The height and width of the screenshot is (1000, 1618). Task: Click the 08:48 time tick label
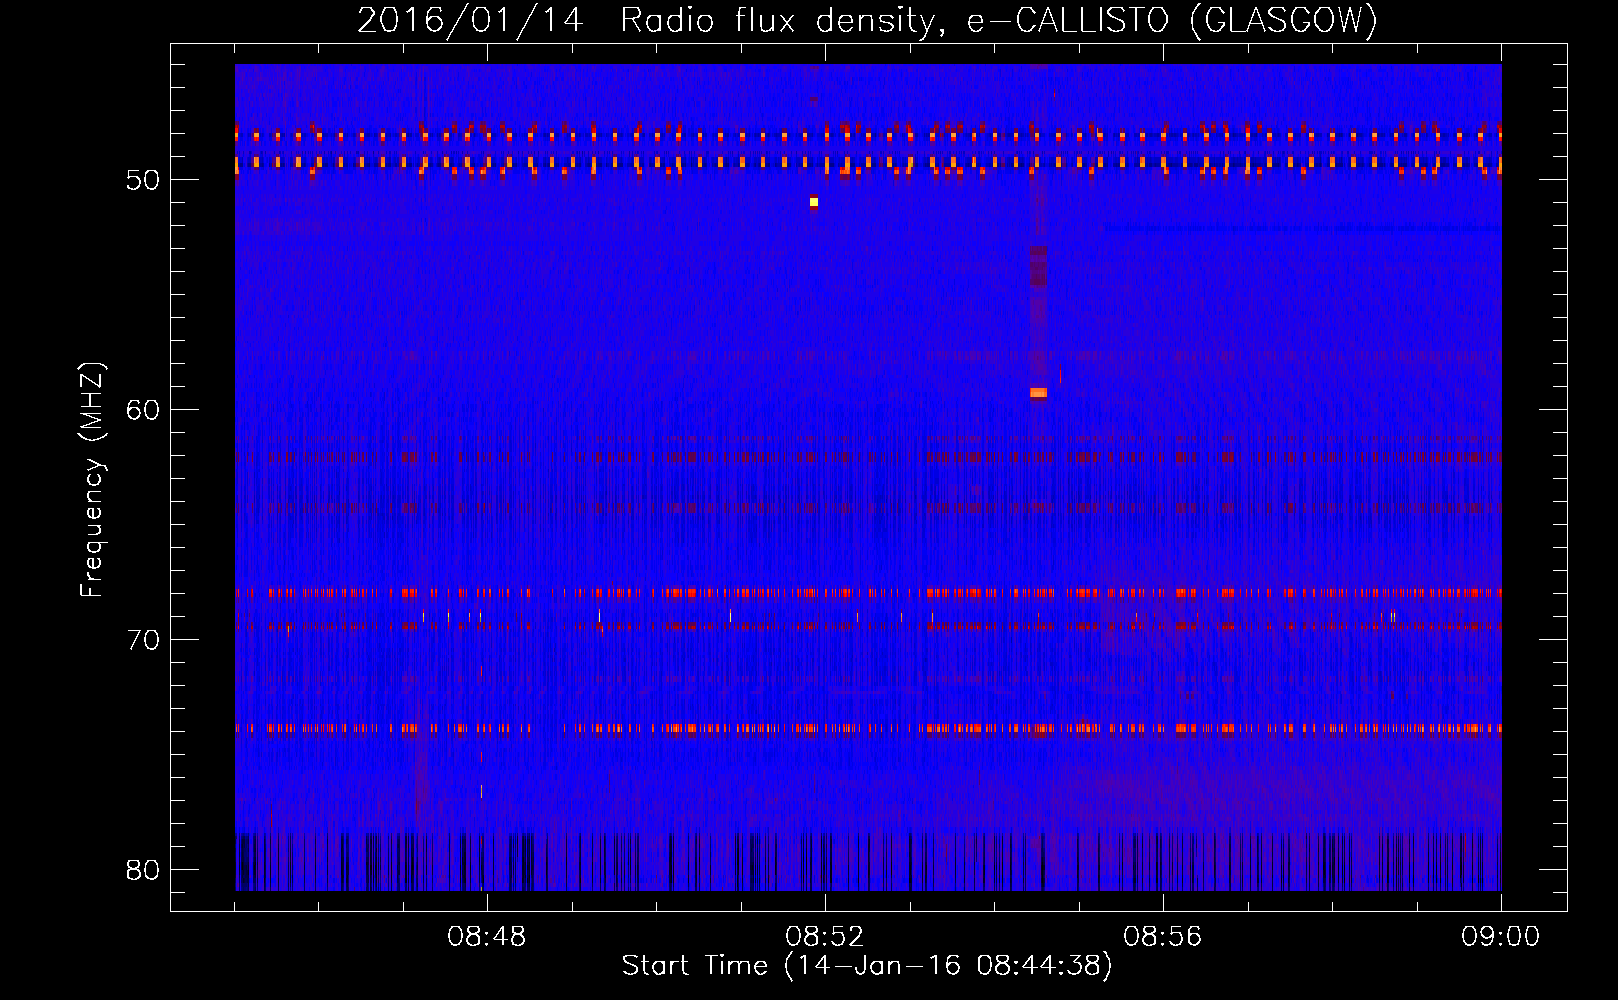487,937
